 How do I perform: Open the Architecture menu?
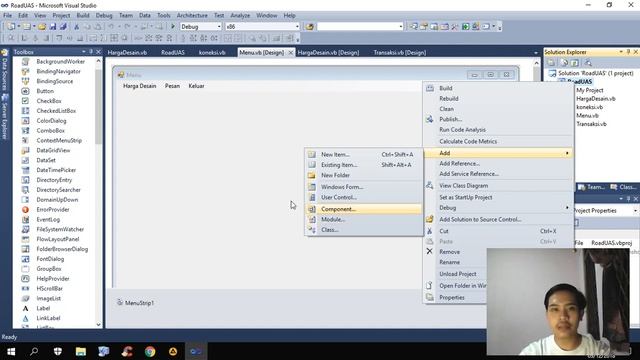[192, 16]
